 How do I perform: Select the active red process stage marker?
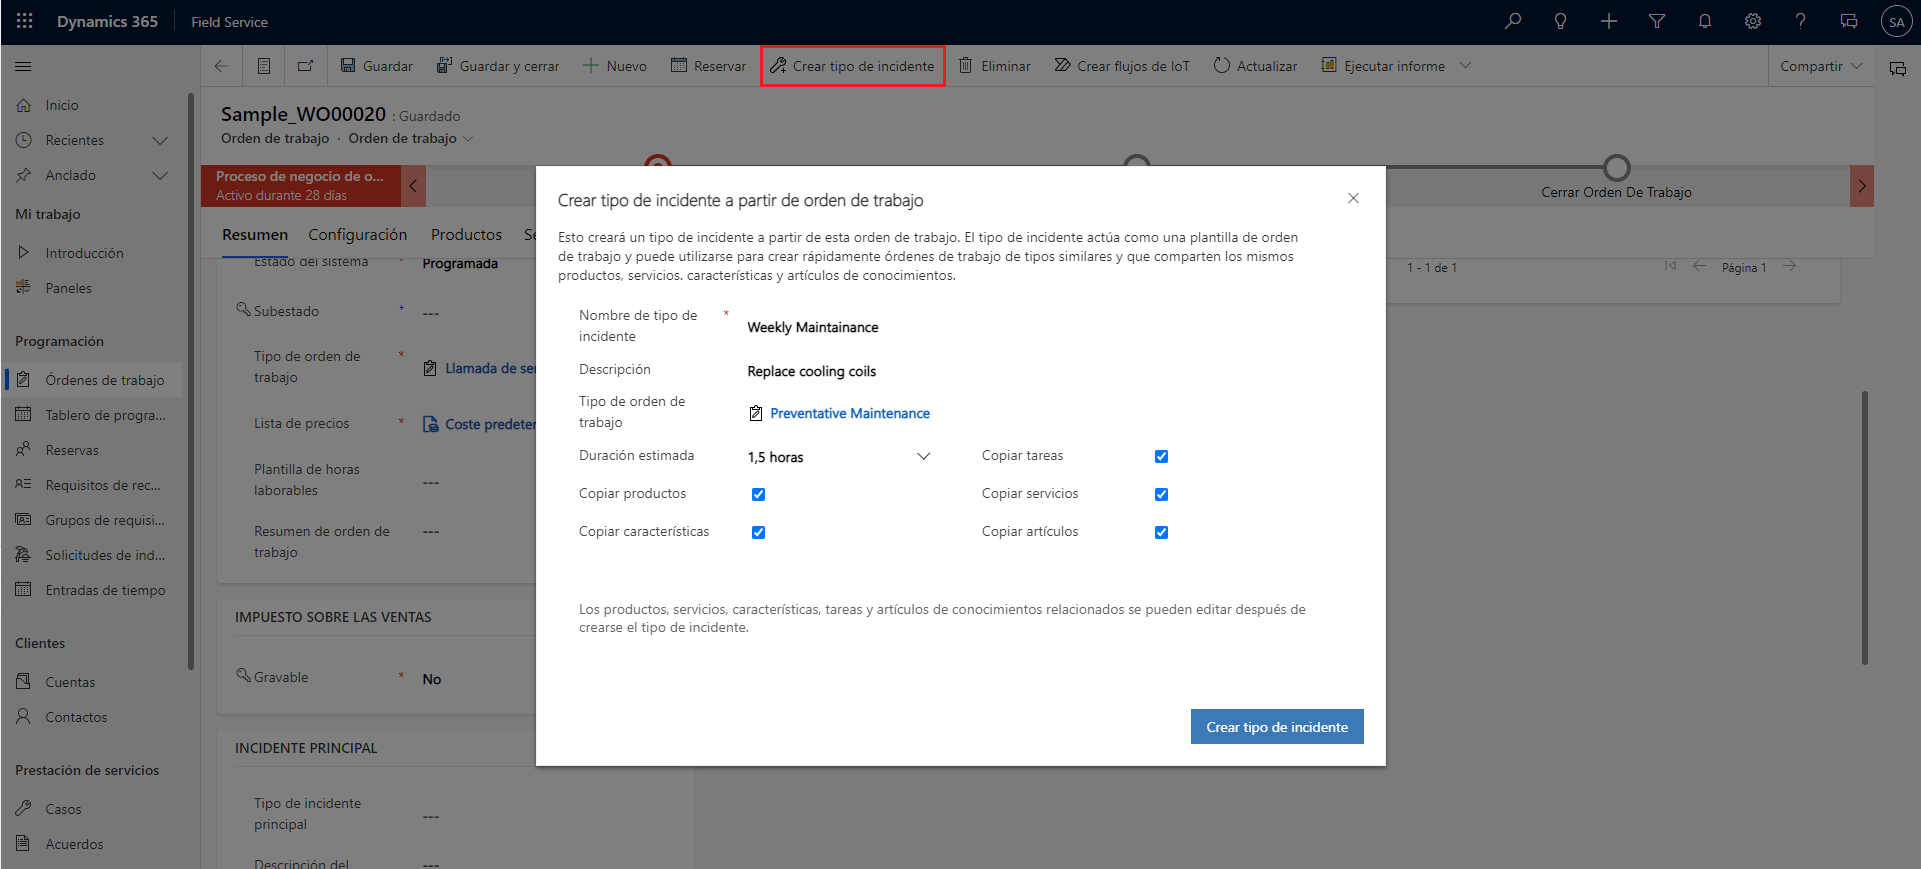(657, 162)
